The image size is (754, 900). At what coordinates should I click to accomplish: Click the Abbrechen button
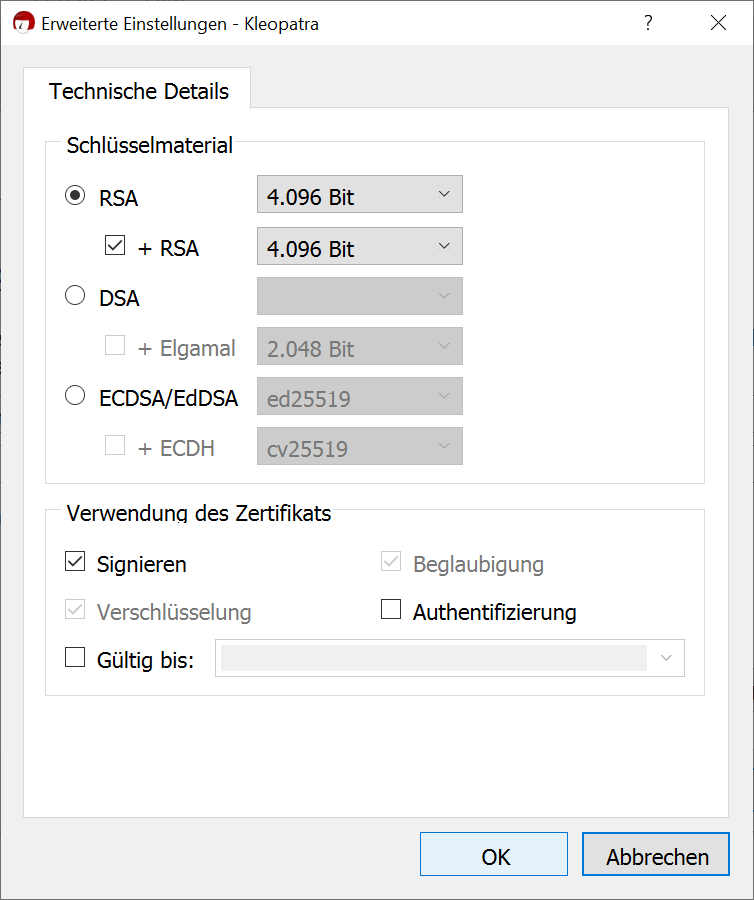[x=657, y=856]
